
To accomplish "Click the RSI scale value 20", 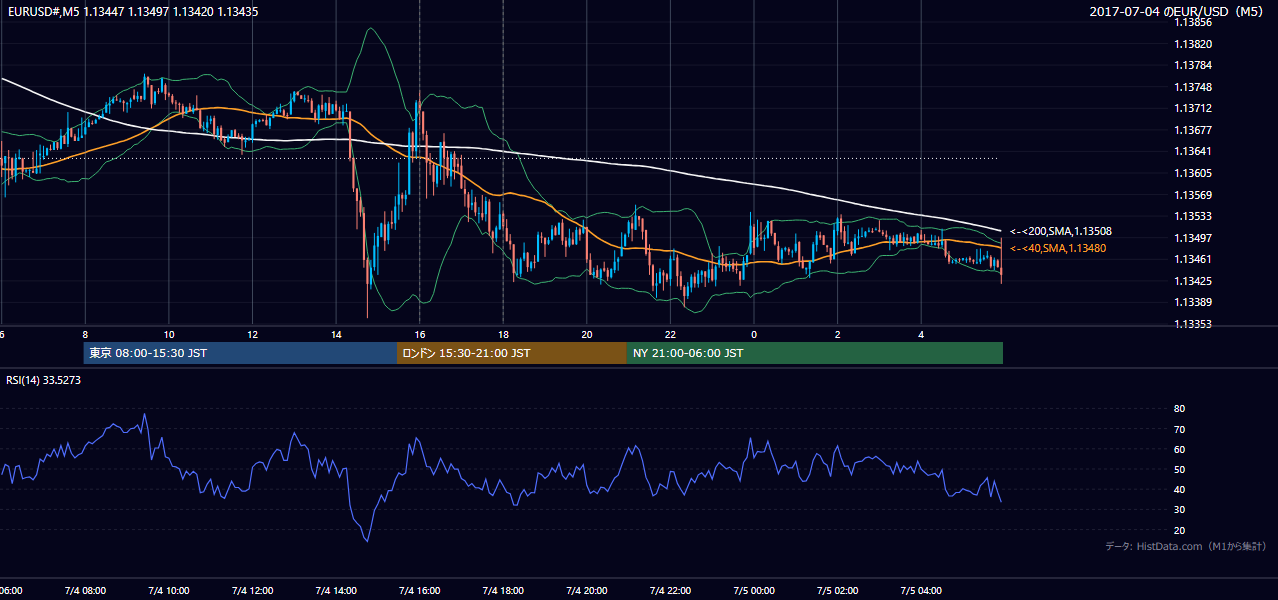I will coord(1179,530).
